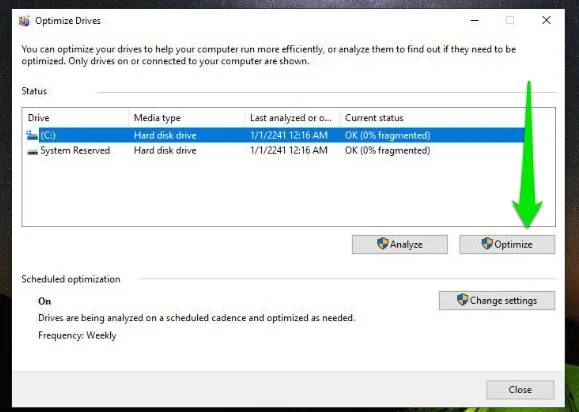Click the shield icon on Analyze button
The width and height of the screenshot is (579, 412).
(x=383, y=244)
